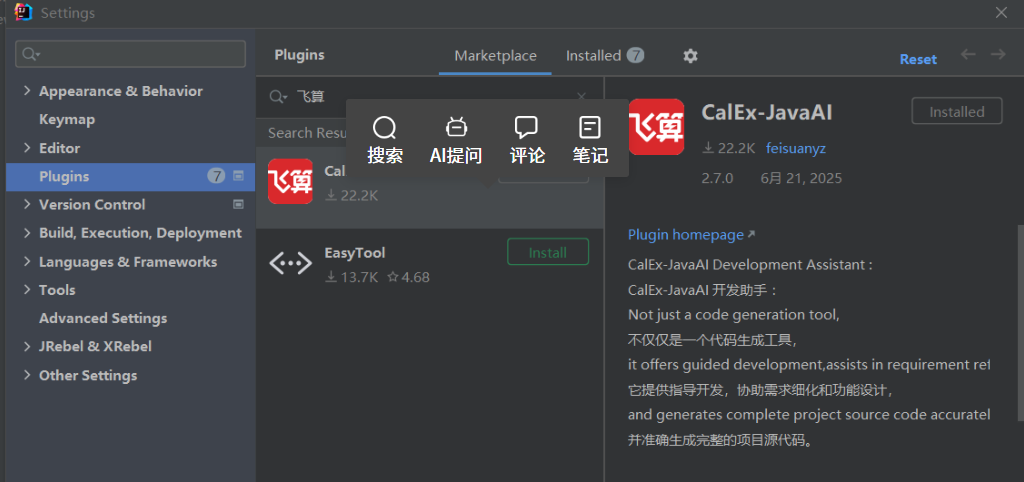
Task: Click the Installed button for CalEx-JavaAI
Action: (x=957, y=111)
